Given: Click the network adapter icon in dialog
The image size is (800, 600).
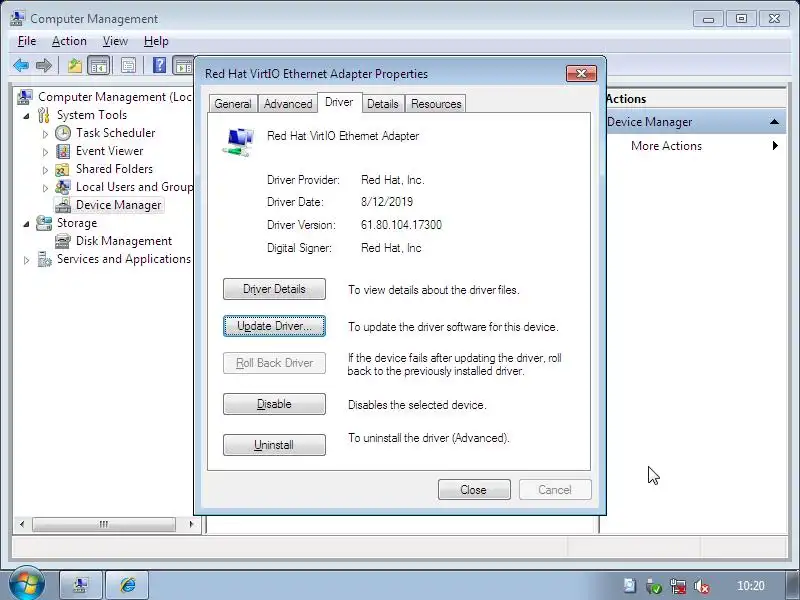Looking at the screenshot, I should tap(238, 142).
